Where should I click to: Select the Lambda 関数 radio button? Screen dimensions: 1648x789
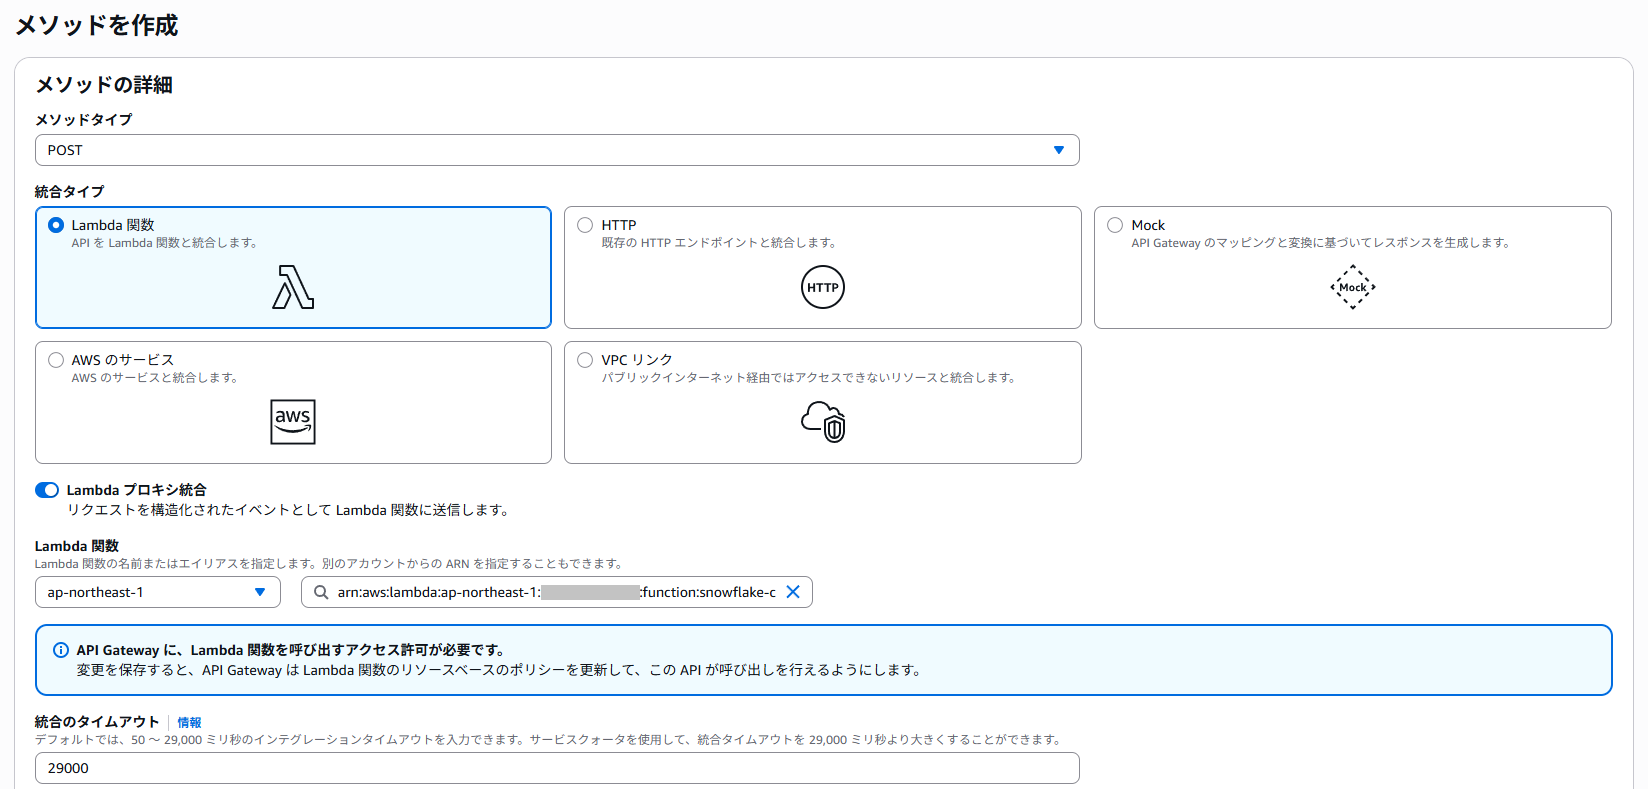(x=56, y=225)
